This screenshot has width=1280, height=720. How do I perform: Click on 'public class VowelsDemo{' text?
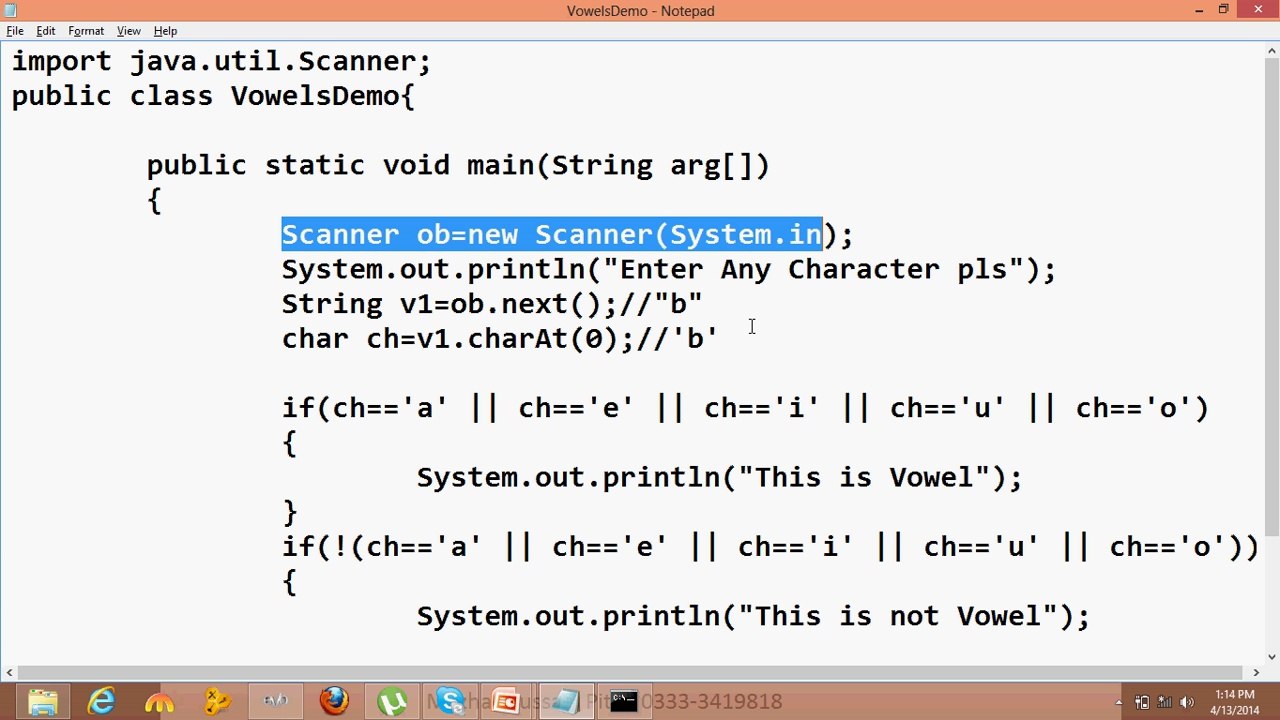coord(213,97)
